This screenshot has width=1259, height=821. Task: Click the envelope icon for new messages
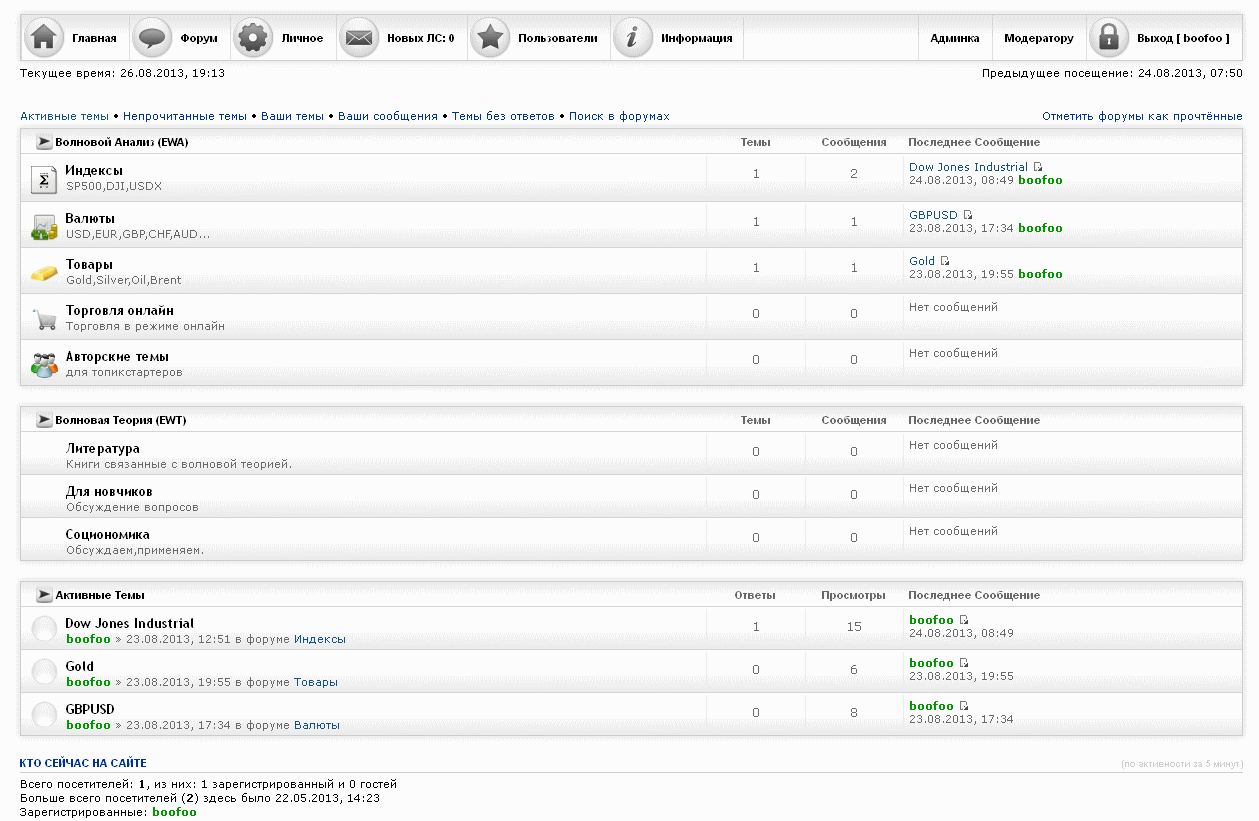(x=358, y=38)
